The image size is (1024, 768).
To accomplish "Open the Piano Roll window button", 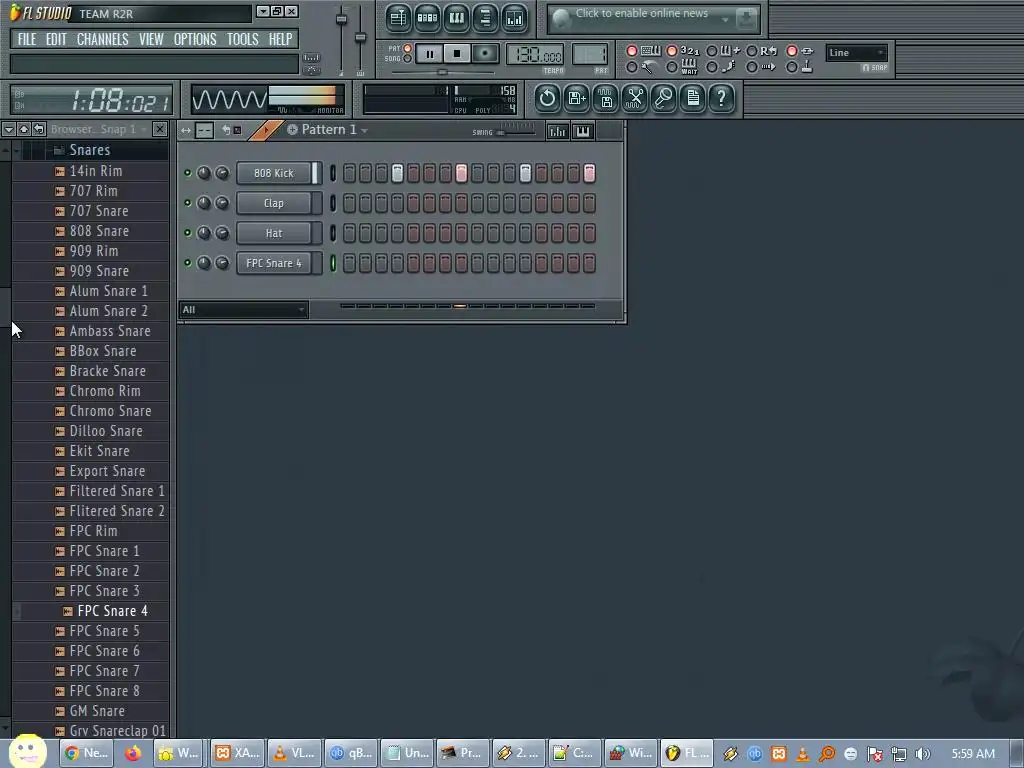I will click(x=456, y=18).
